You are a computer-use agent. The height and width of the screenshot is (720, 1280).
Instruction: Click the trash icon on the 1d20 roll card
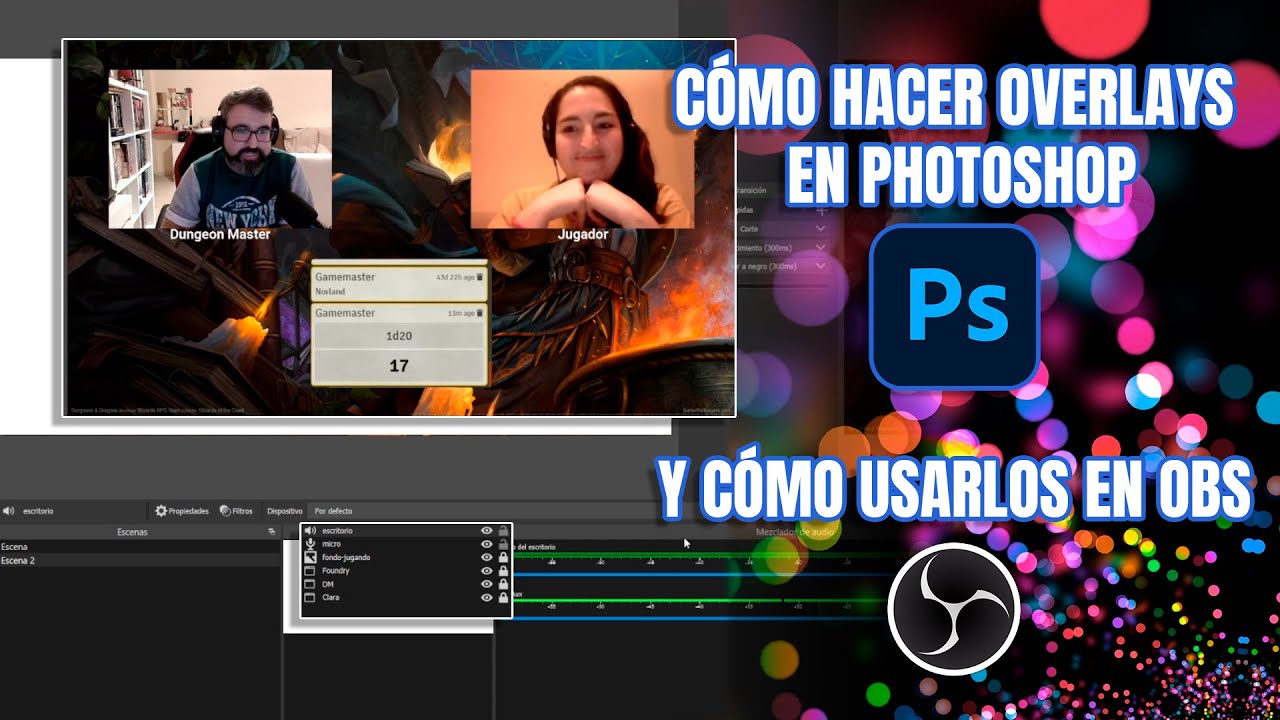(x=480, y=313)
